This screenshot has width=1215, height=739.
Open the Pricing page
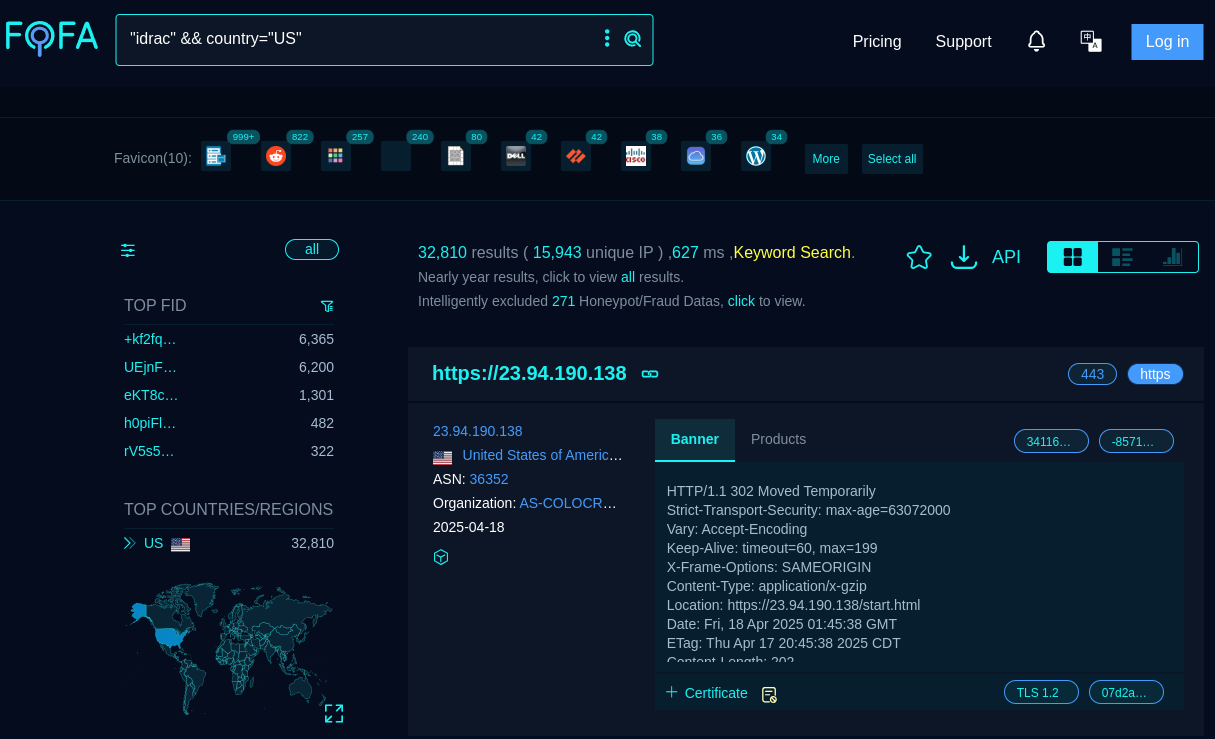tap(876, 41)
